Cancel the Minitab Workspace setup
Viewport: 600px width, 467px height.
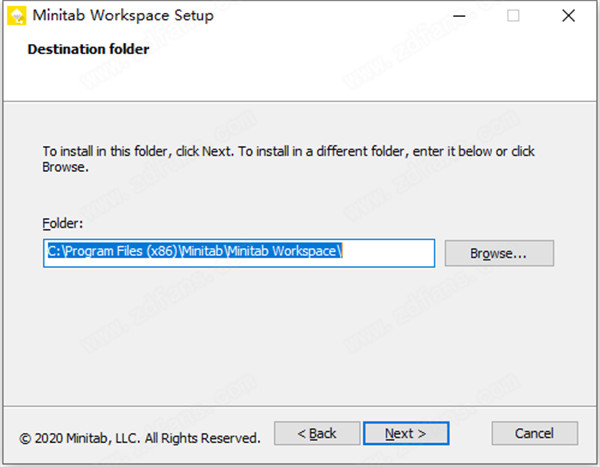click(535, 433)
